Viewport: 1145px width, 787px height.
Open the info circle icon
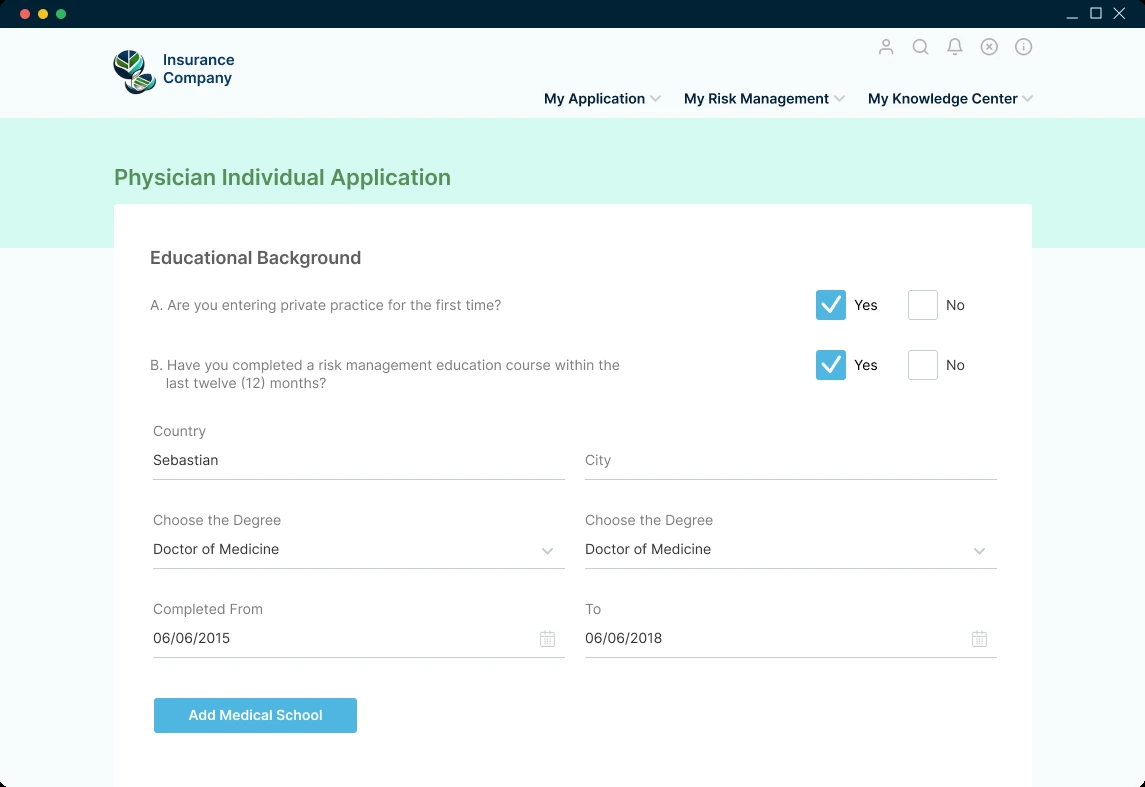pyautogui.click(x=1023, y=47)
